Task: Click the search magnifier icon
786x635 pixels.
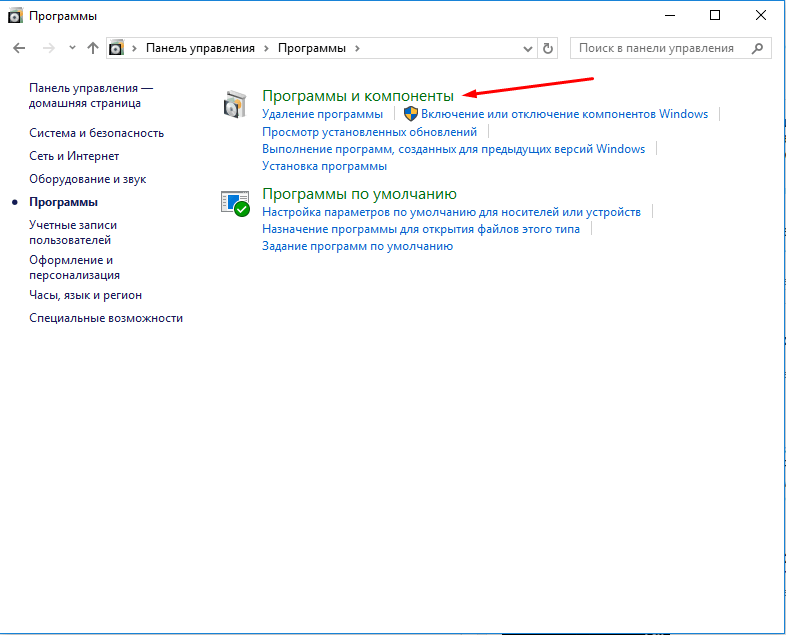Action: 757,48
